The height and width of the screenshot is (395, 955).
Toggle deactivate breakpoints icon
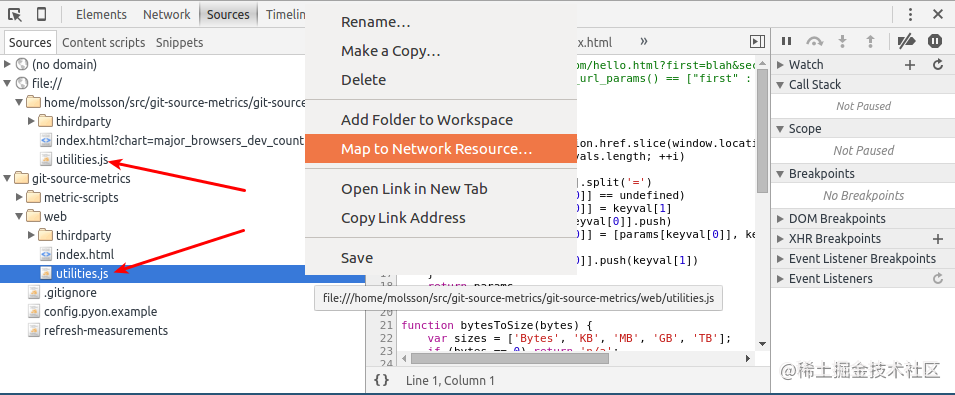[x=907, y=41]
